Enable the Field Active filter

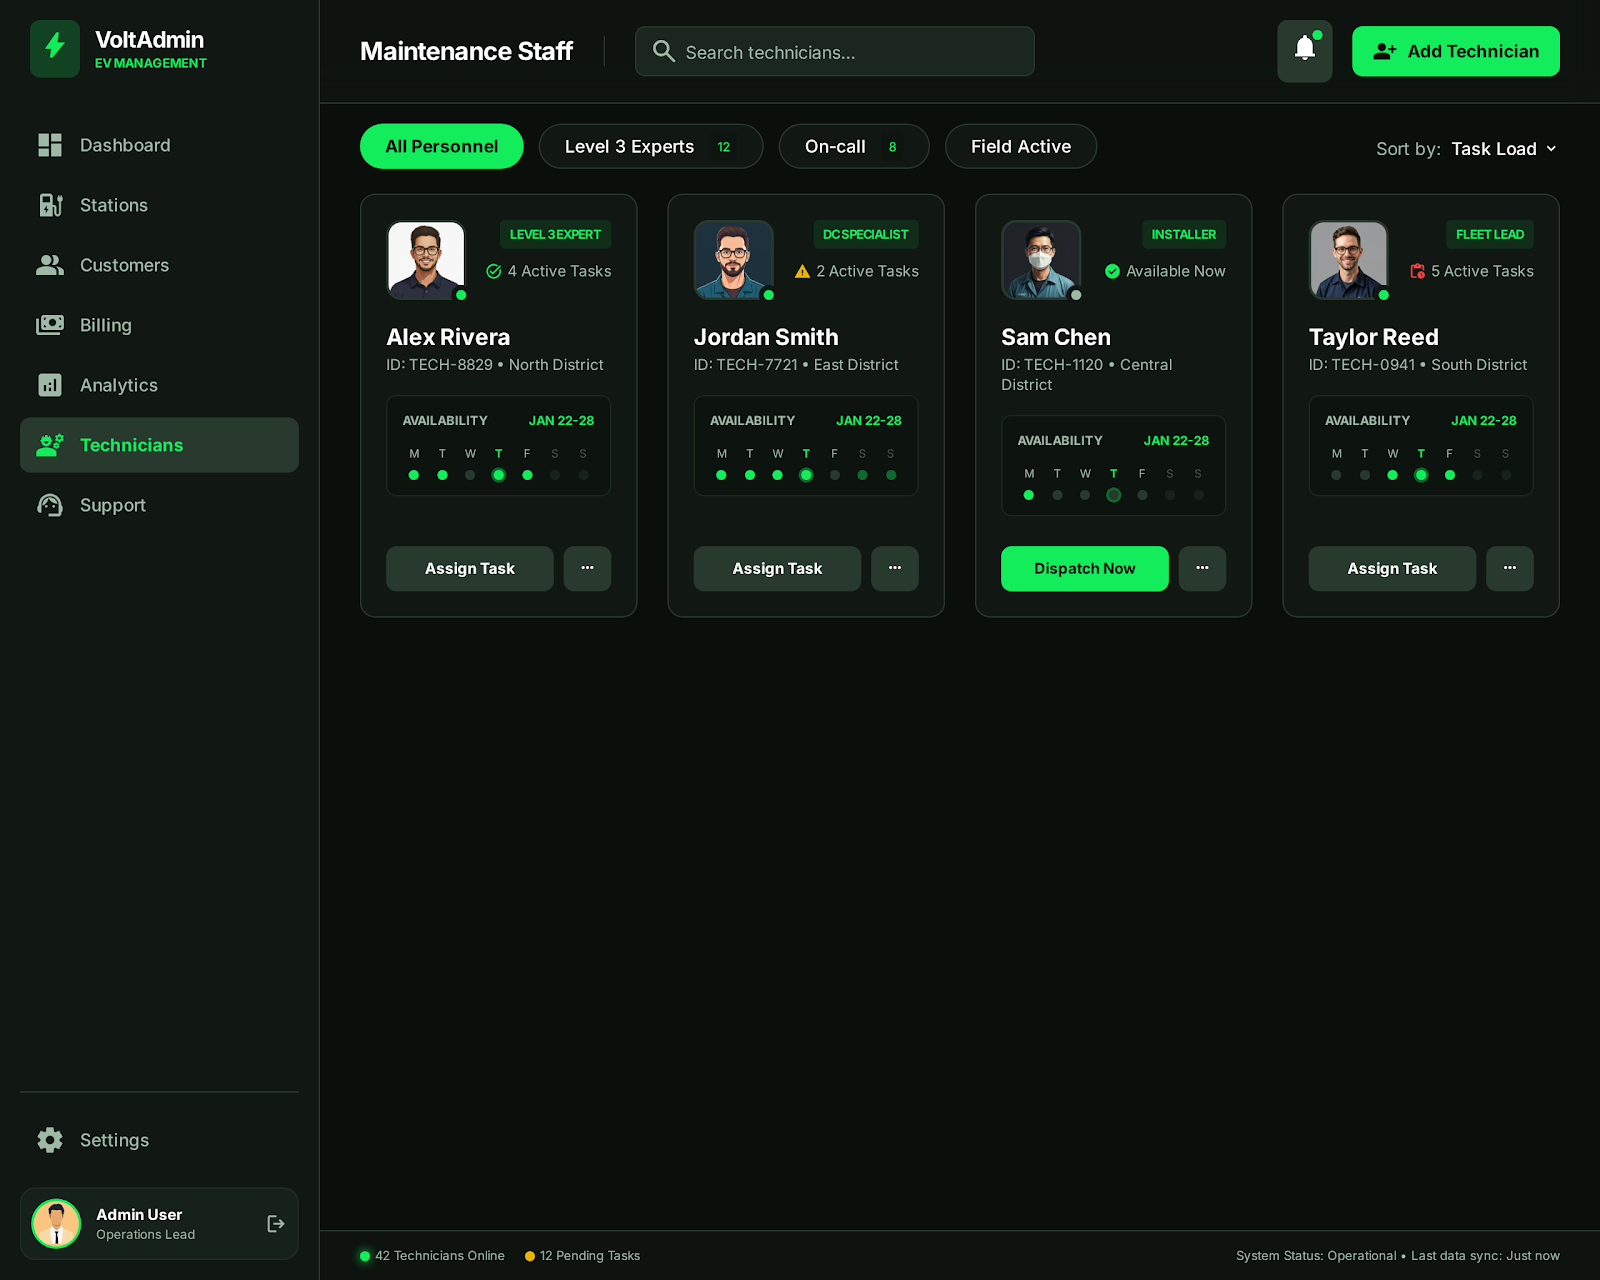(1020, 147)
